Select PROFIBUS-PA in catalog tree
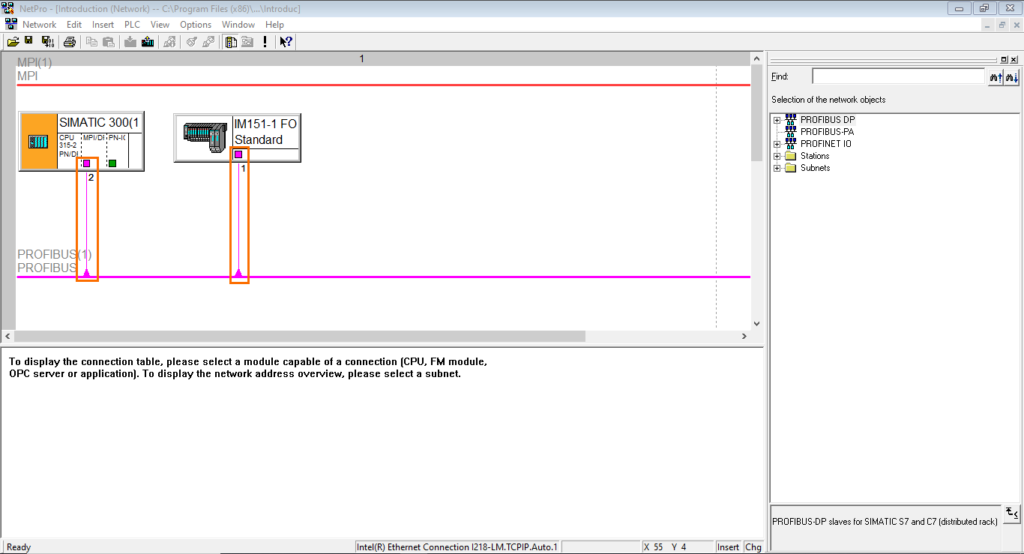 tap(827, 132)
